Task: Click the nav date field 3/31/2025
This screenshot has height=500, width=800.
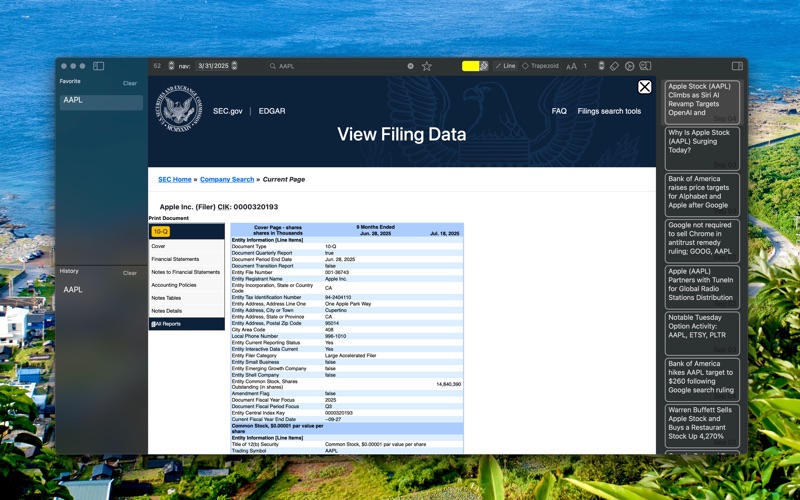Action: [213, 66]
